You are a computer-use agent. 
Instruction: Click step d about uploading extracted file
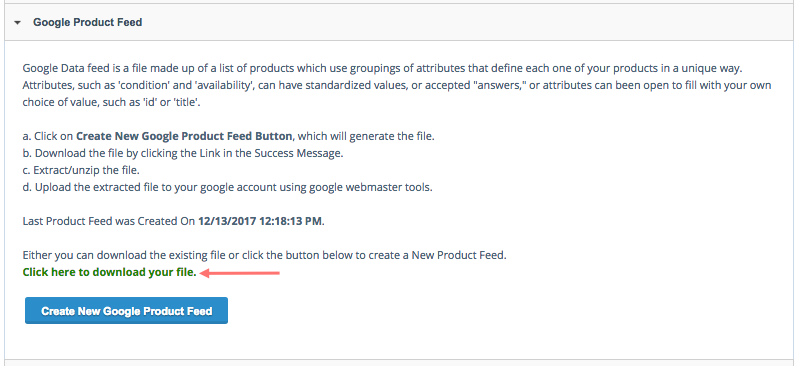[228, 187]
